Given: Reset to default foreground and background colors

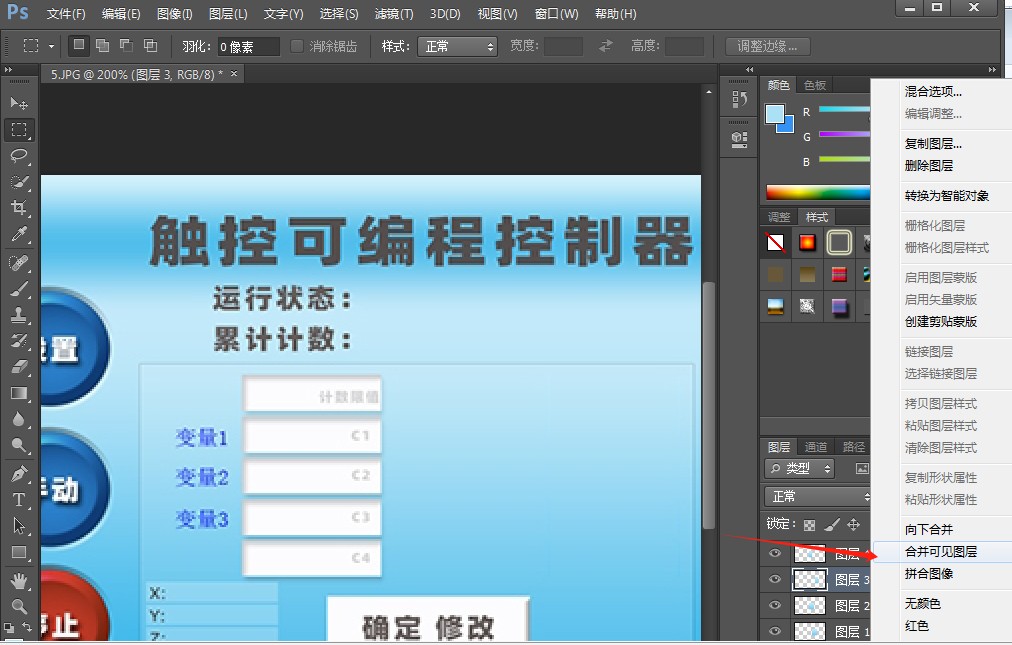Looking at the screenshot, I should (9, 628).
